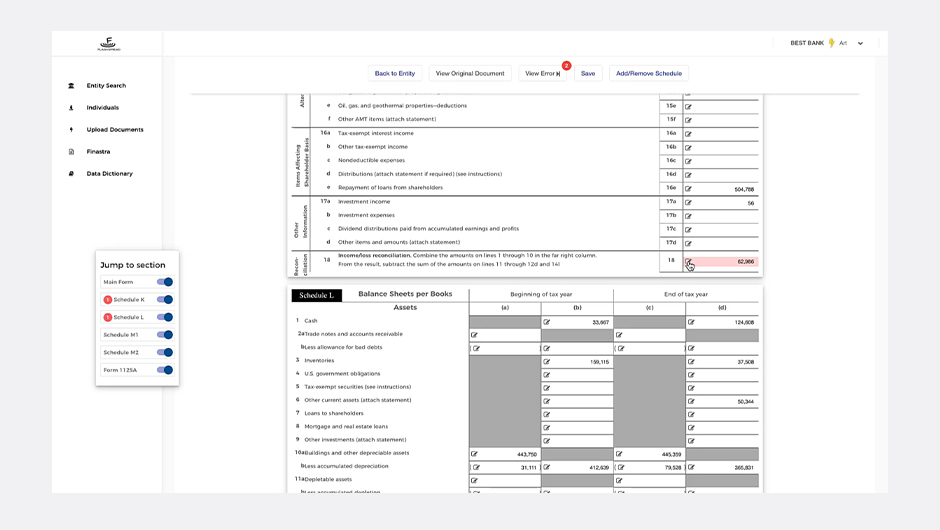Click View Original Document button
This screenshot has width=940, height=530.
[470, 73]
